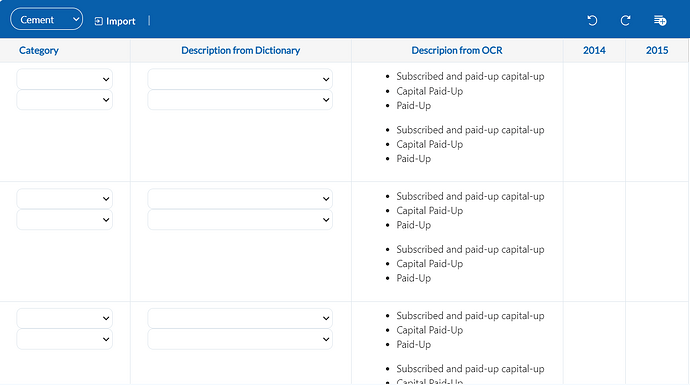Click the redo arrow icon
Viewport: 690px width, 385px height.
[x=625, y=20]
